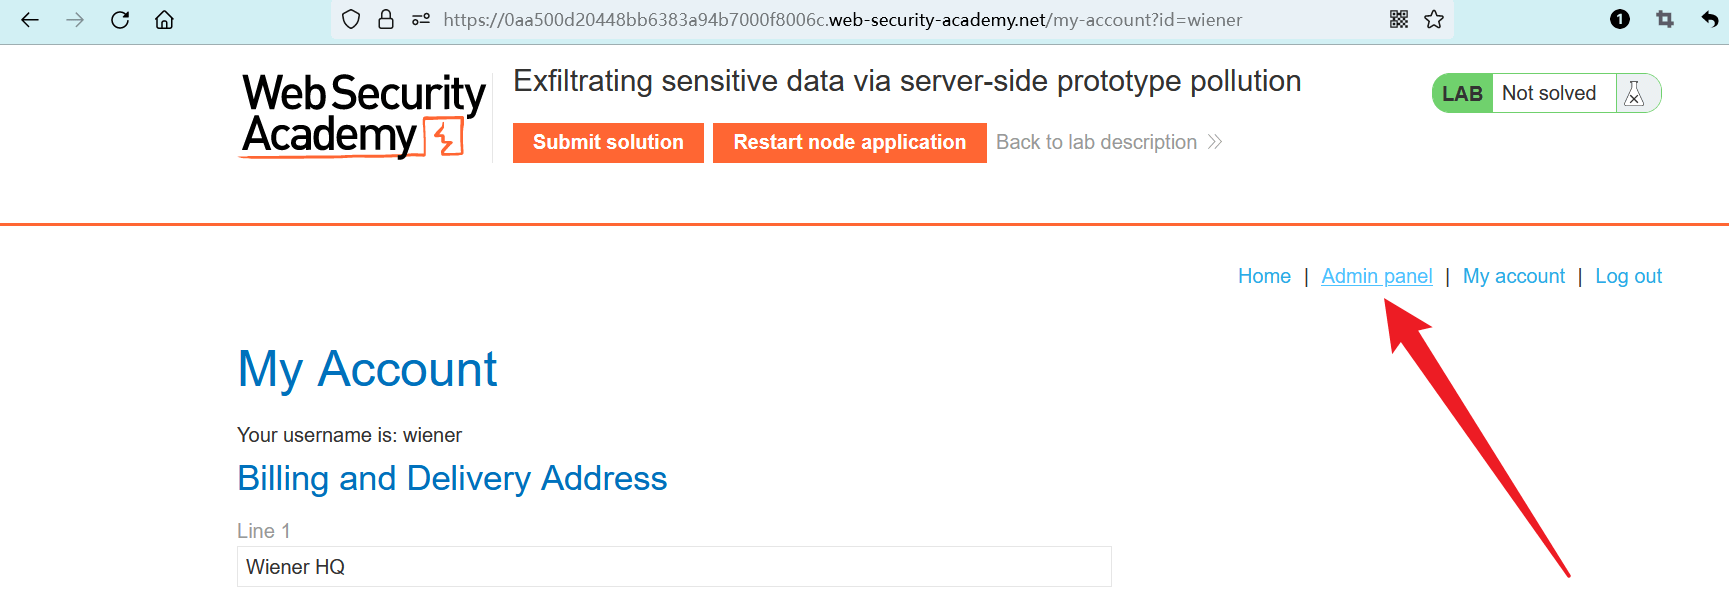Click the Submit solution button
This screenshot has width=1729, height=605.
(x=608, y=143)
